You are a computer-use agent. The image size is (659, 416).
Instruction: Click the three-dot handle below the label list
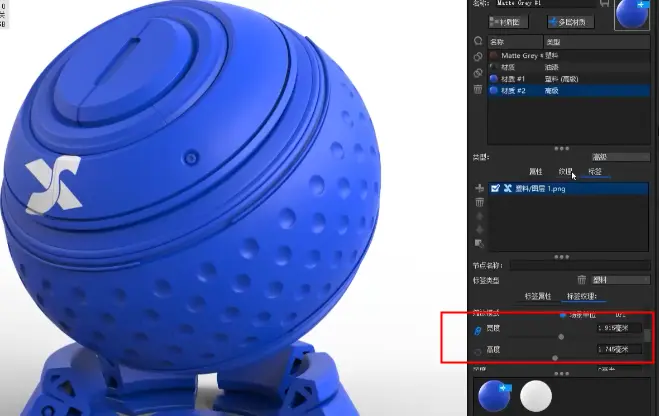[561, 257]
